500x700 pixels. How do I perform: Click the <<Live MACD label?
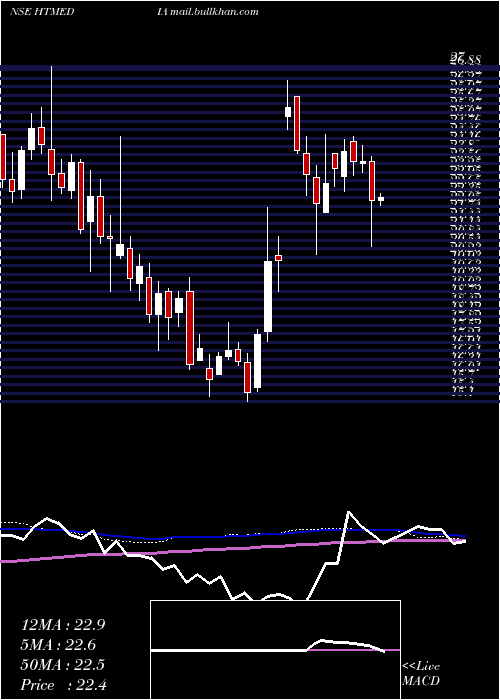[x=421, y=674]
